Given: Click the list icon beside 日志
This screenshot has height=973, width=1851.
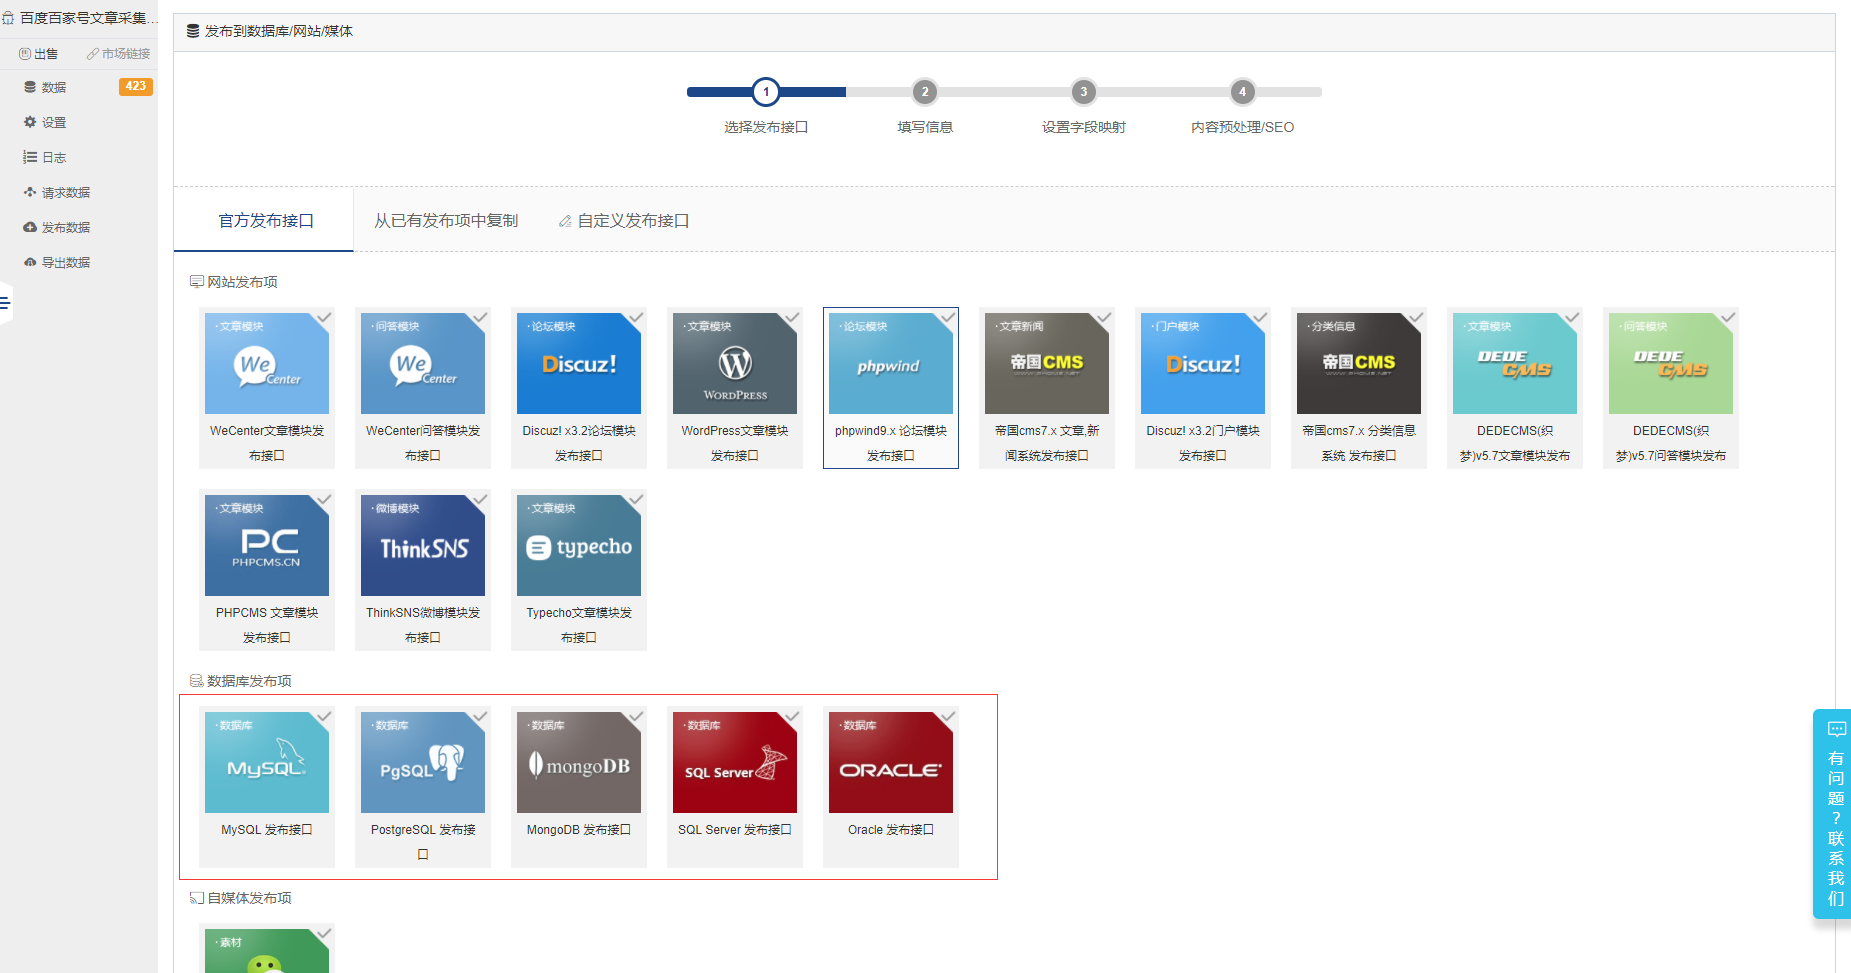Looking at the screenshot, I should [30, 157].
